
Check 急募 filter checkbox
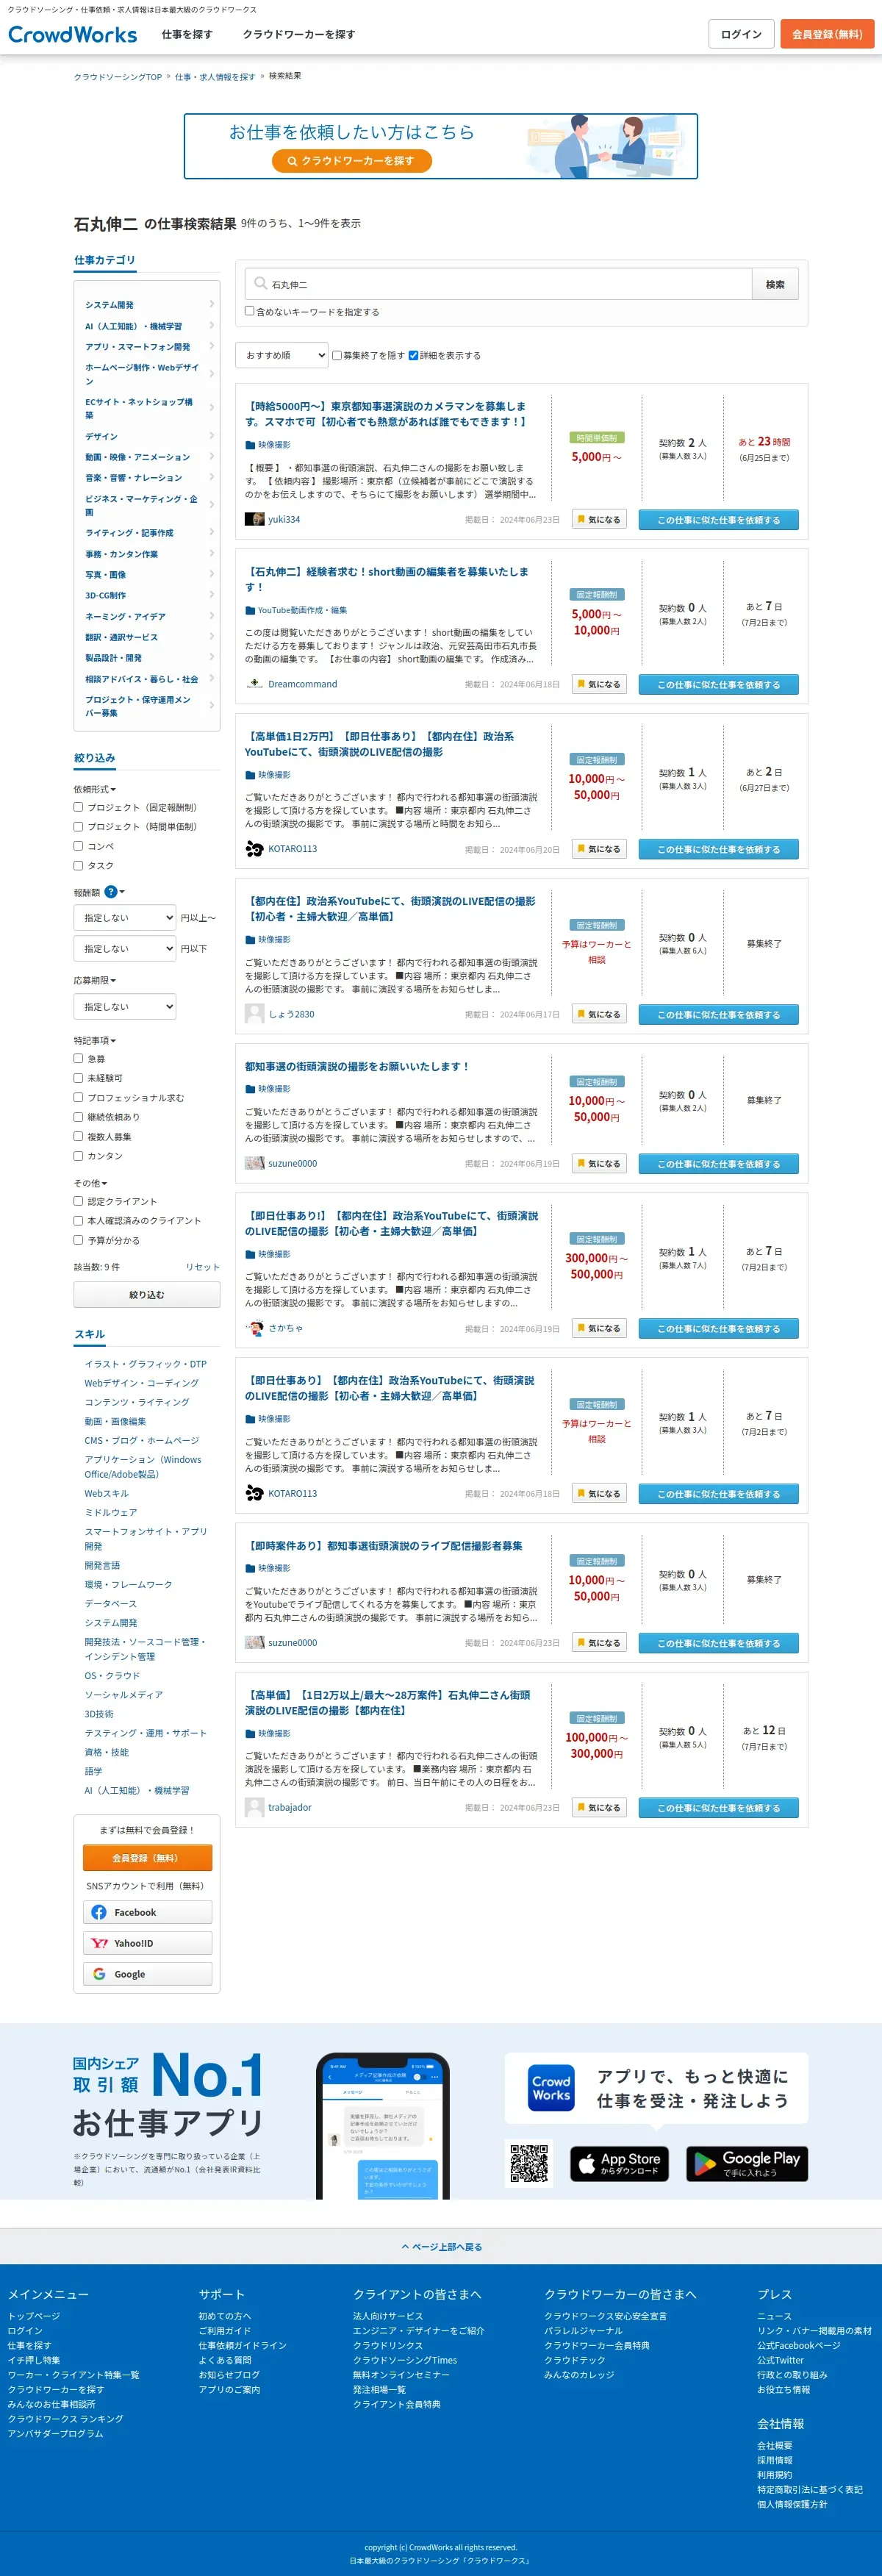(x=78, y=1058)
